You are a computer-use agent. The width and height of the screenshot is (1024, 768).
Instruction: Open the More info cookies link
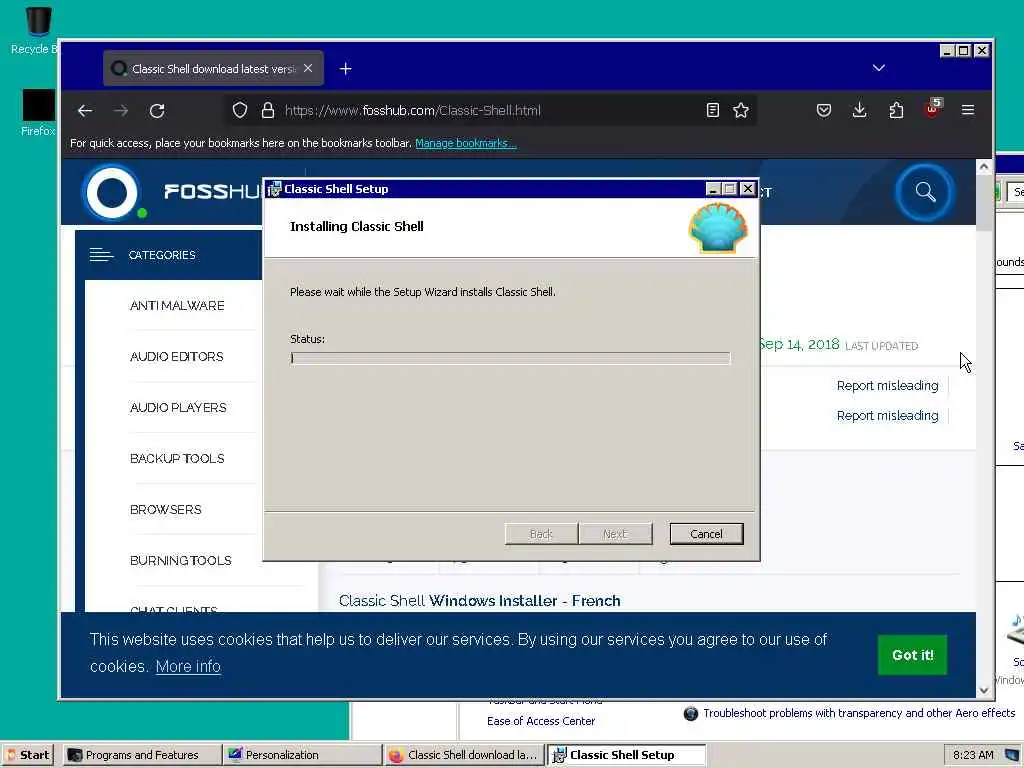coord(188,666)
